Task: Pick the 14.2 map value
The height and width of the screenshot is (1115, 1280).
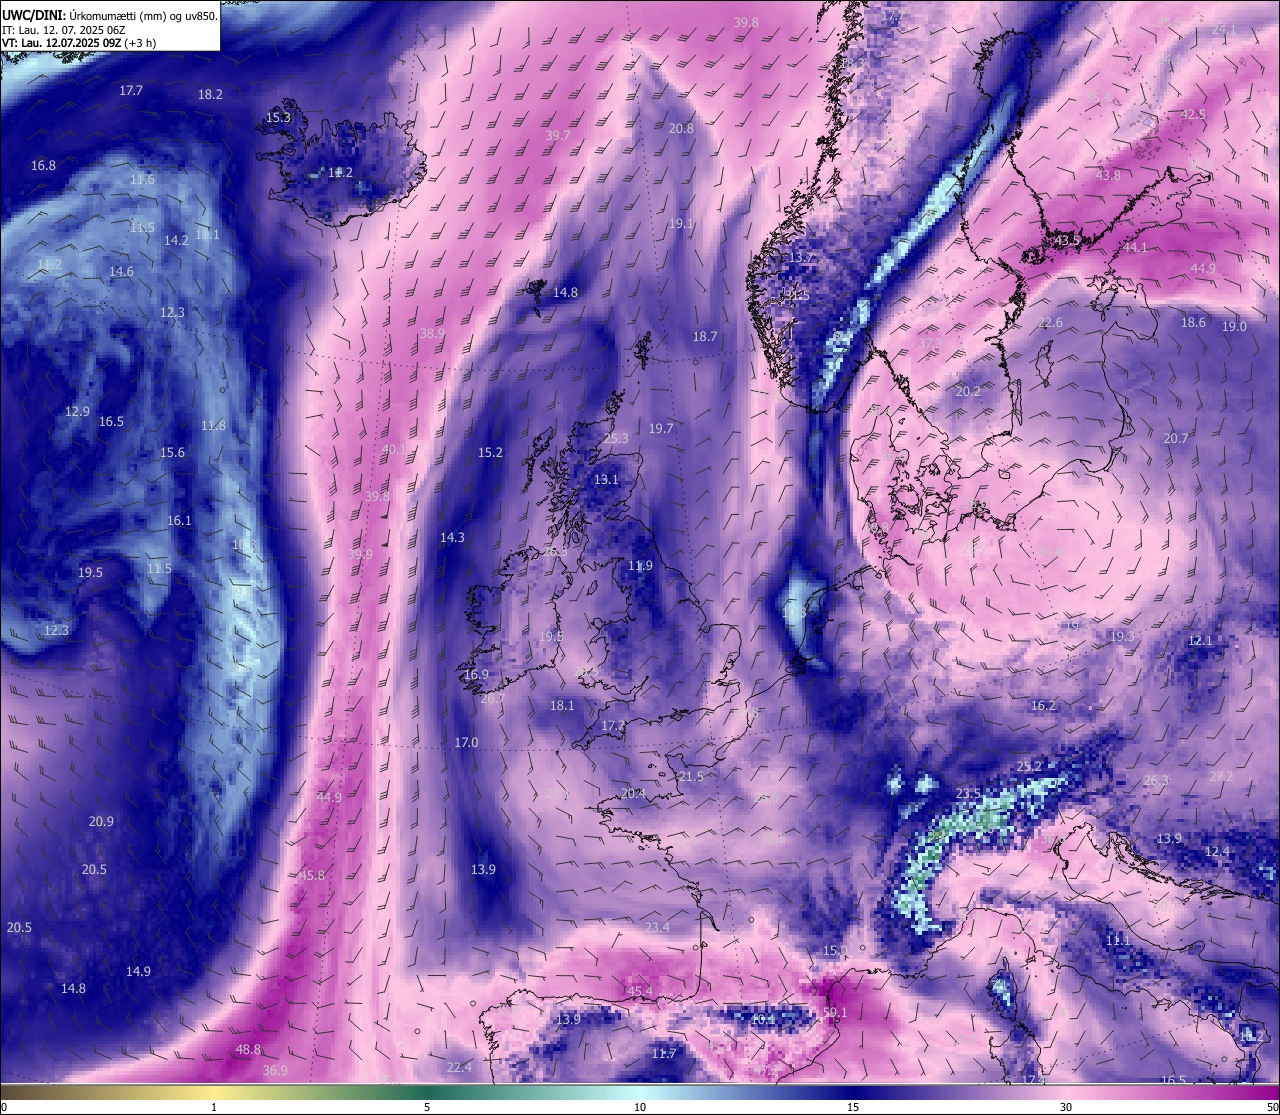Action: (x=176, y=240)
